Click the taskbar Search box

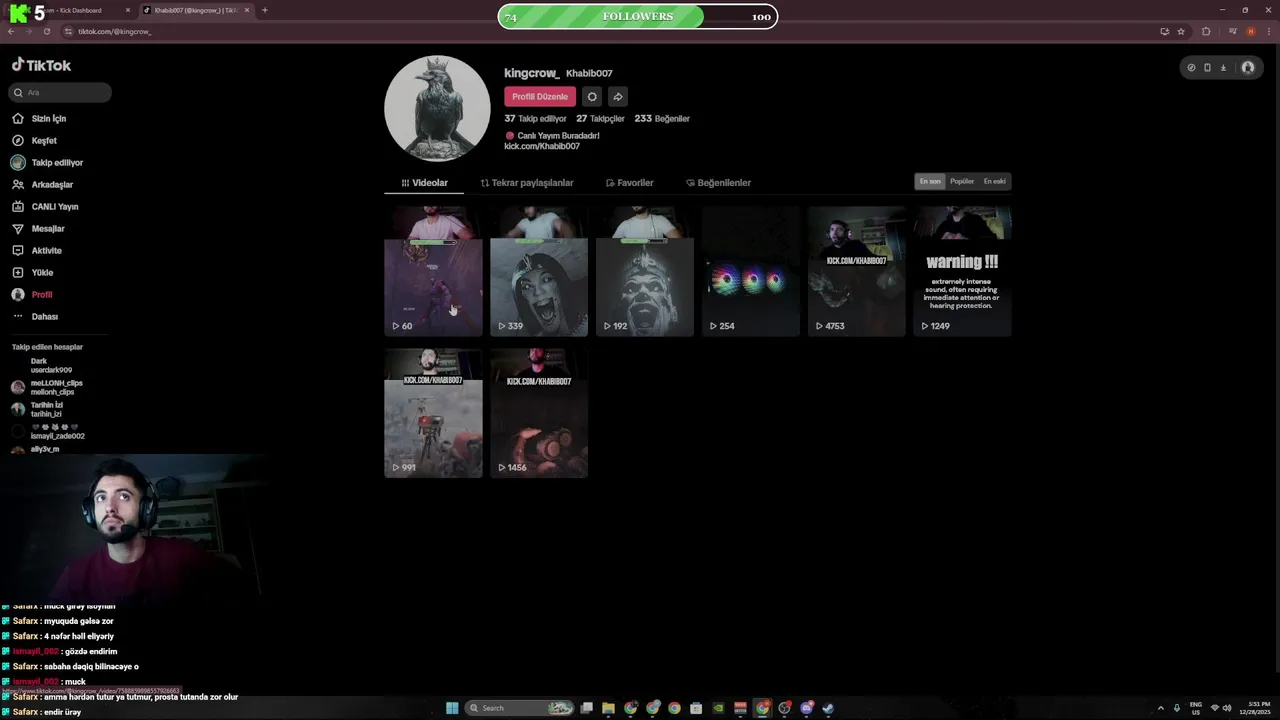pyautogui.click(x=519, y=708)
